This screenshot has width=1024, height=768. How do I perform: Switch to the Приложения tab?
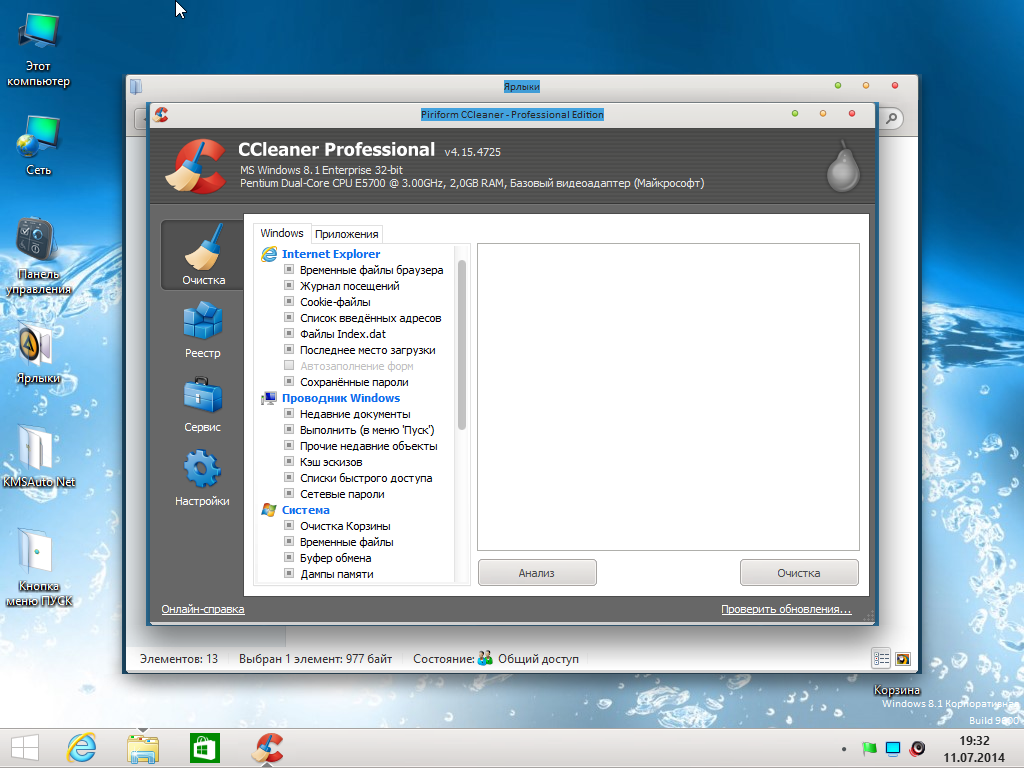[346, 234]
